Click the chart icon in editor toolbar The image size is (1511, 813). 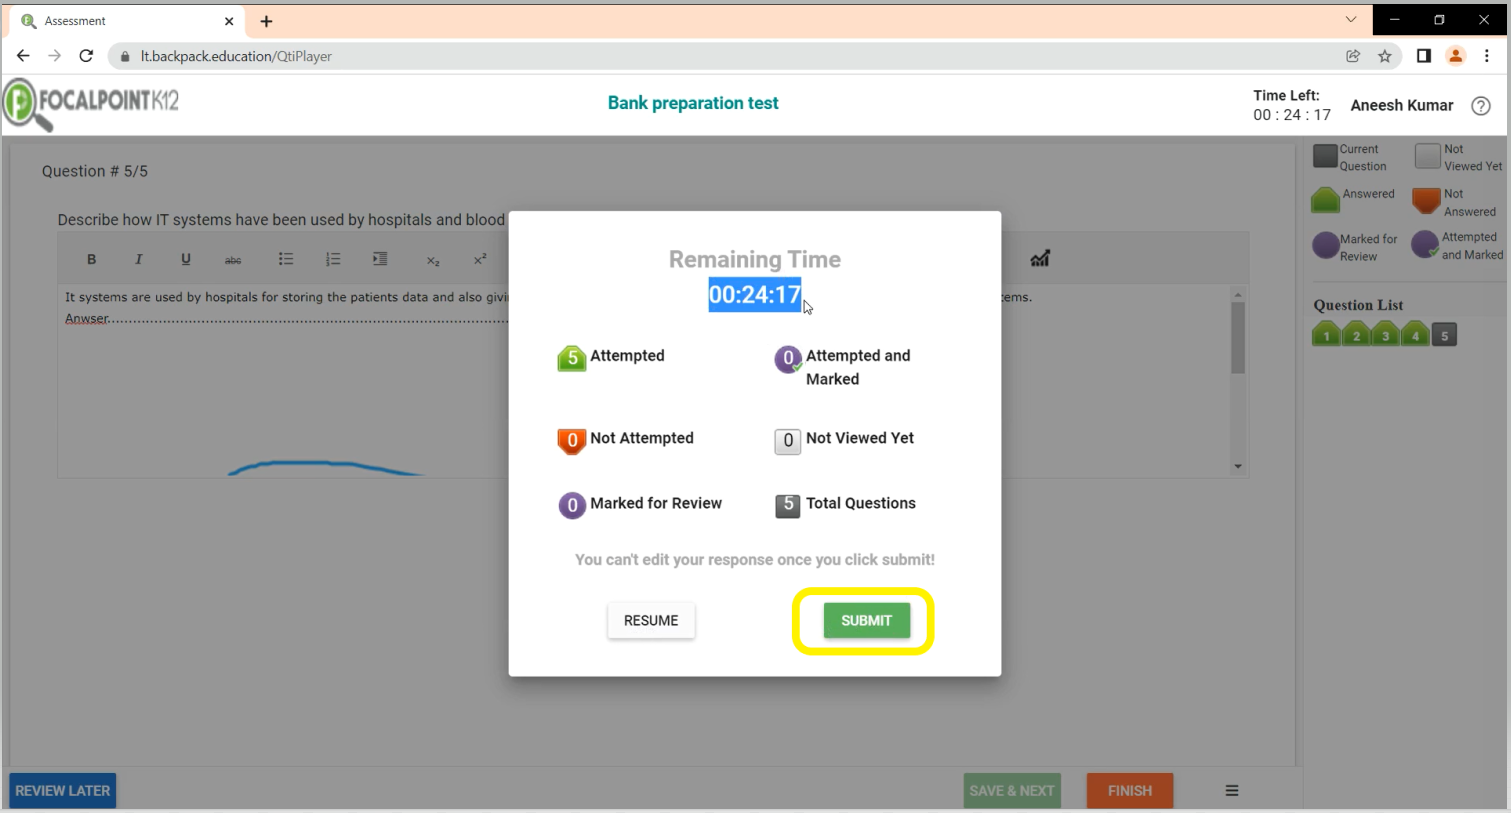(1040, 259)
